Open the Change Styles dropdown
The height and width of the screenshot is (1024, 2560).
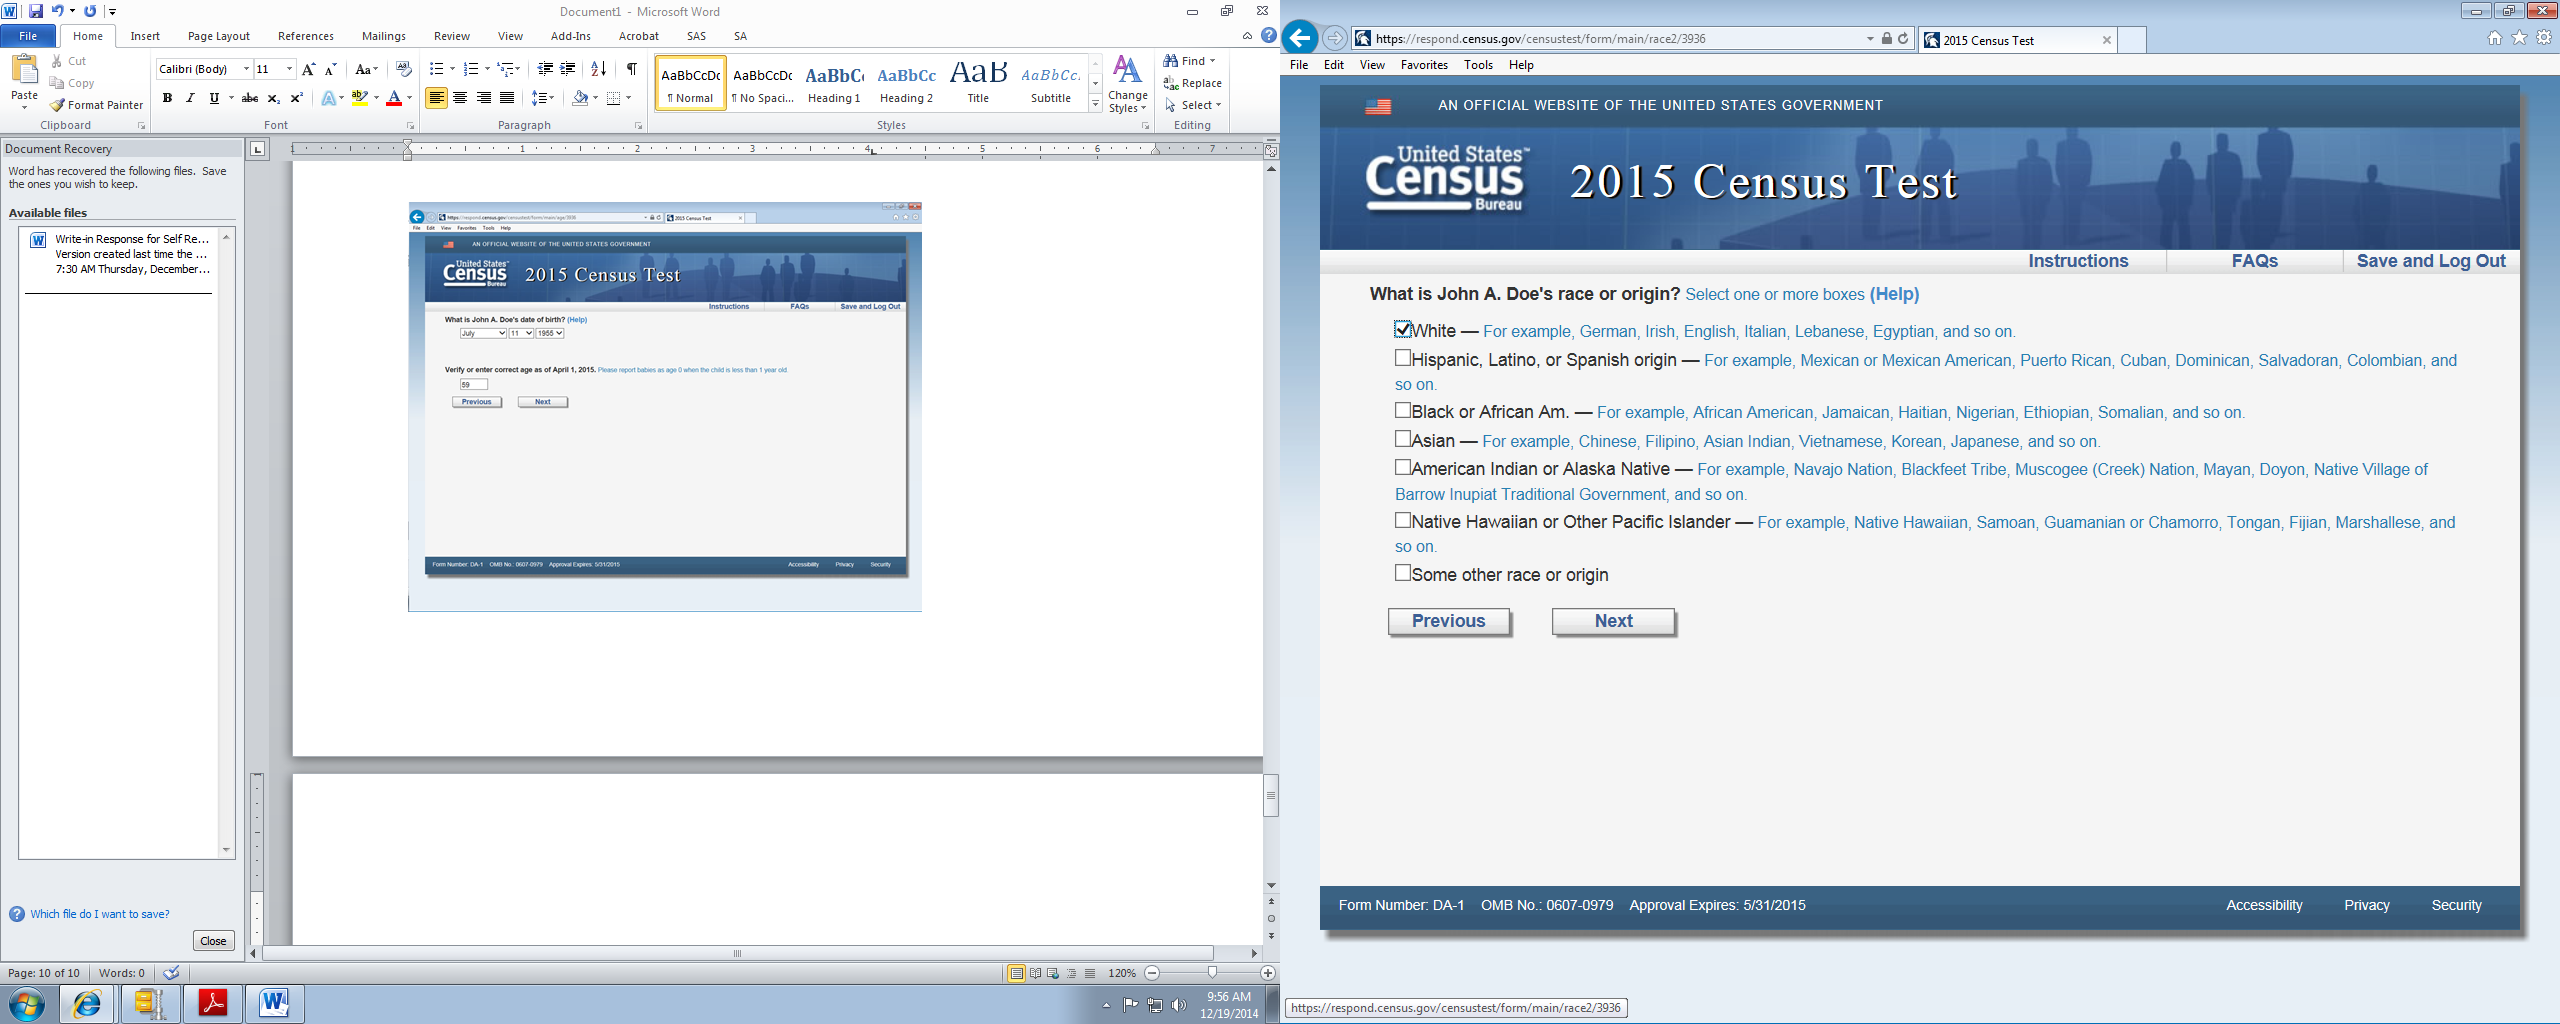pyautogui.click(x=1127, y=84)
